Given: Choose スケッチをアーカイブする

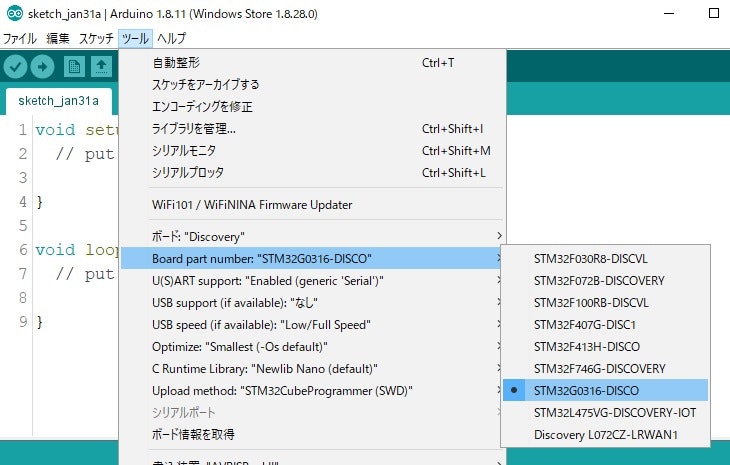Looking at the screenshot, I should point(313,84).
